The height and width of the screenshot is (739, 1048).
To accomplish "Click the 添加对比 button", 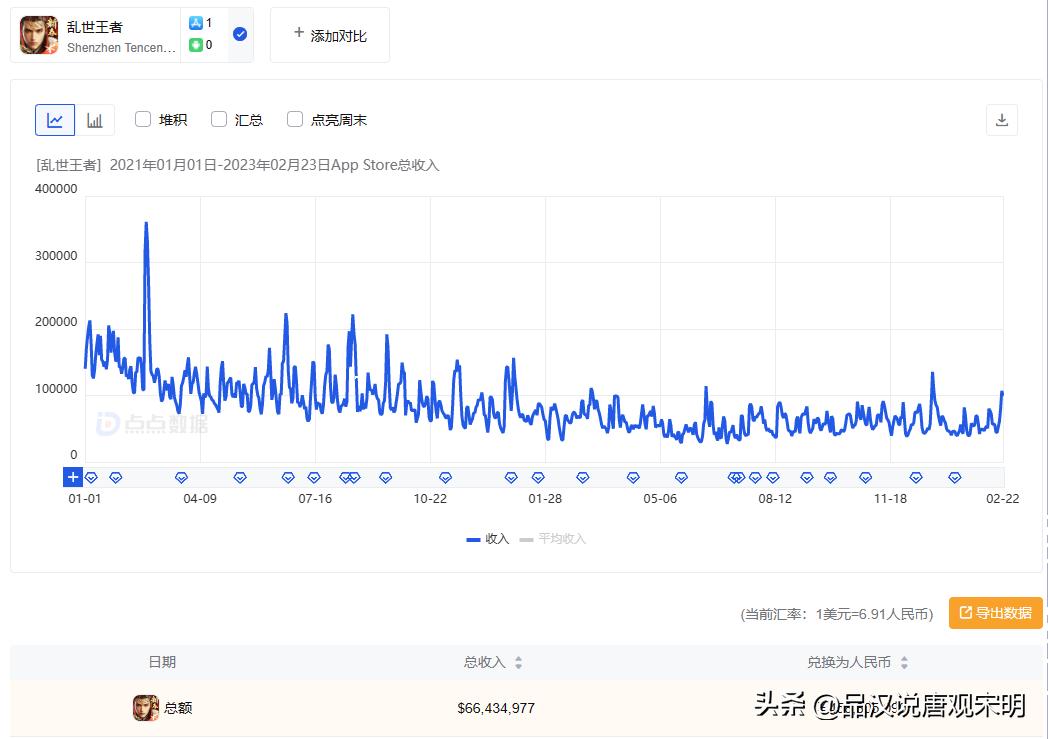I will (x=329, y=33).
